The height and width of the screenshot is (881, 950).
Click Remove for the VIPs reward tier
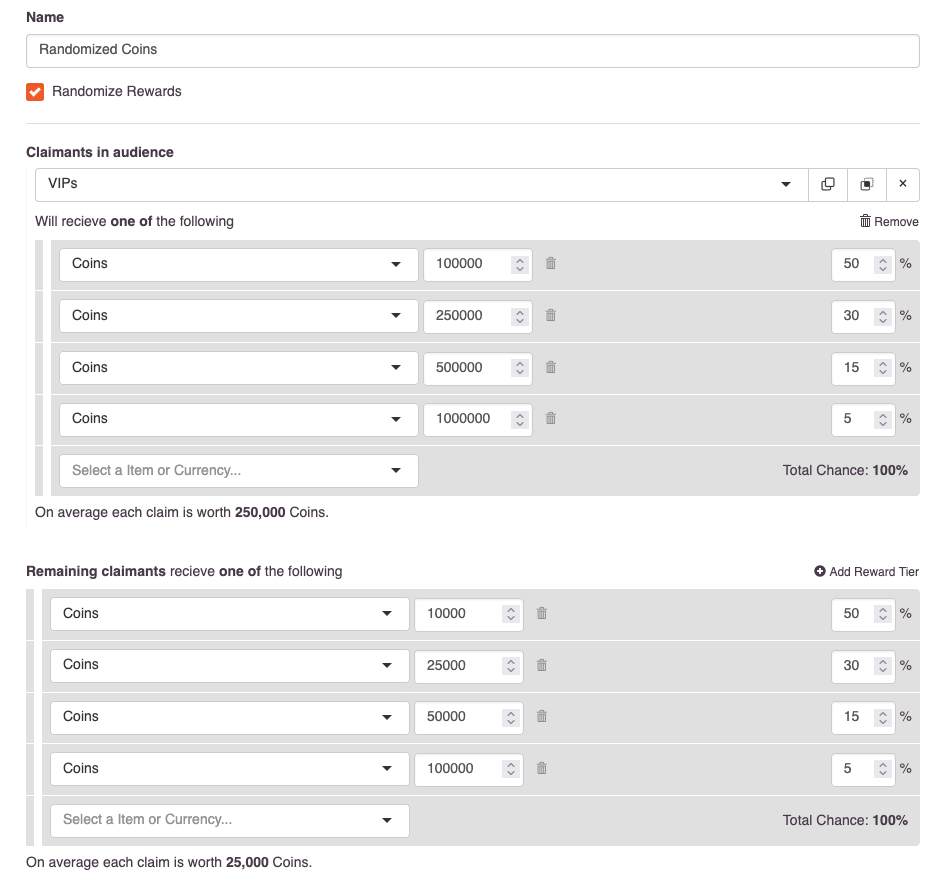[889, 222]
